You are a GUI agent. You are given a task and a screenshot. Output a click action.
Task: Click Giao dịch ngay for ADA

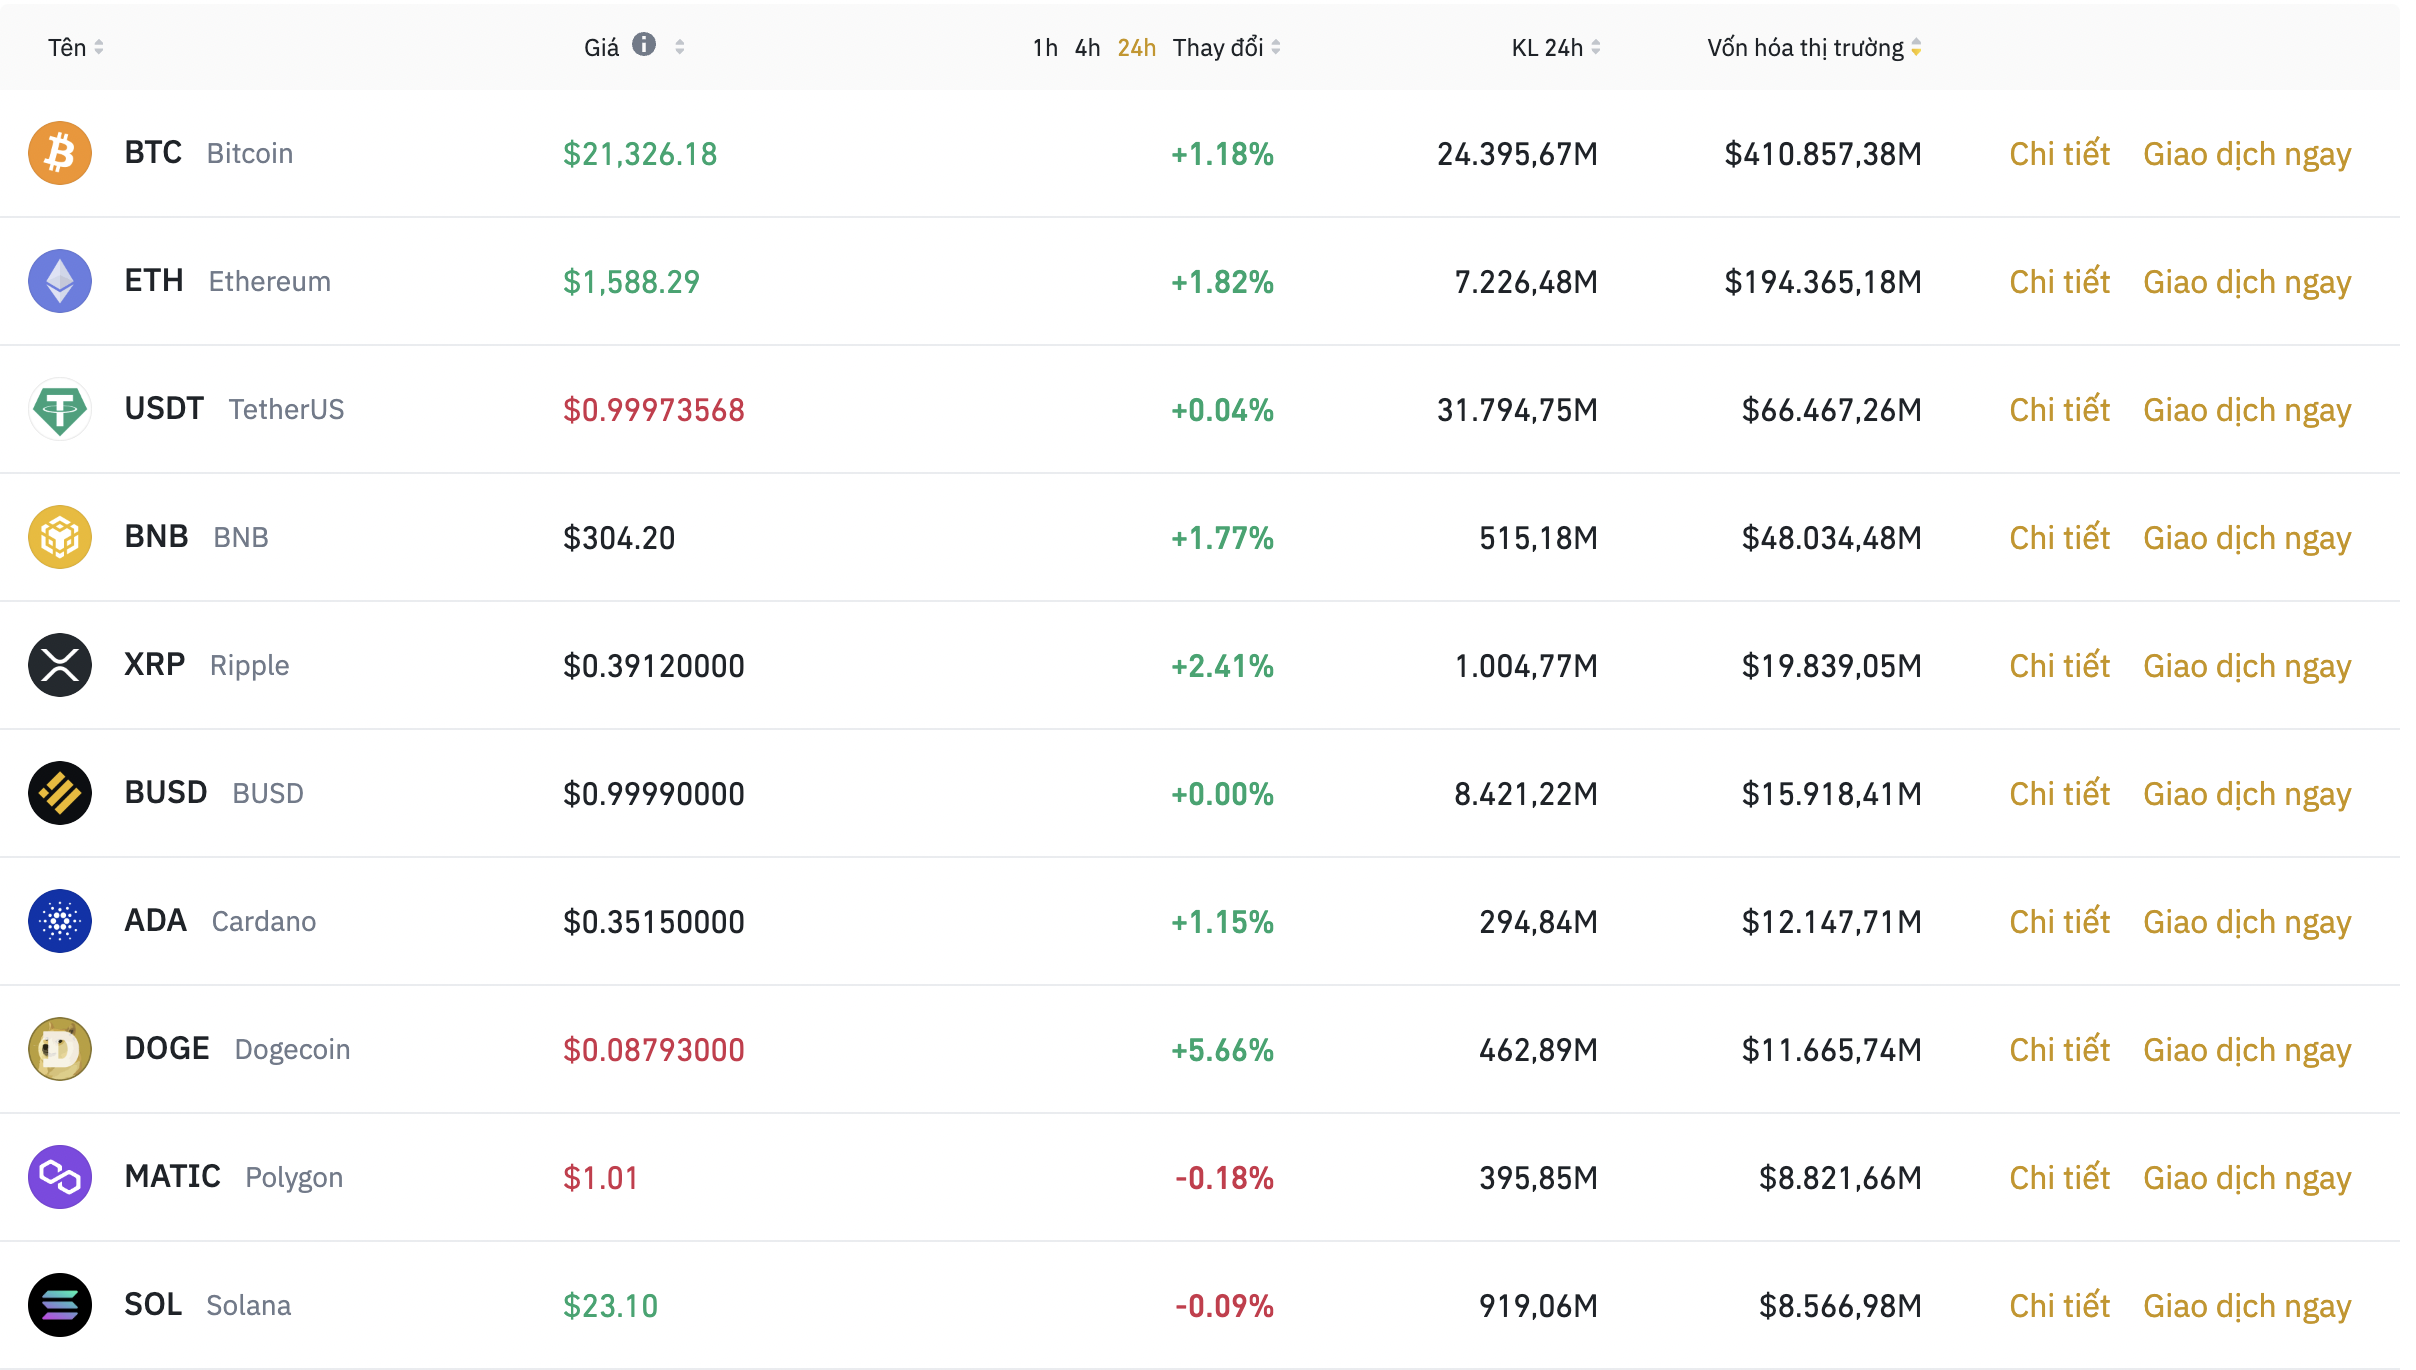[x=2247, y=924]
